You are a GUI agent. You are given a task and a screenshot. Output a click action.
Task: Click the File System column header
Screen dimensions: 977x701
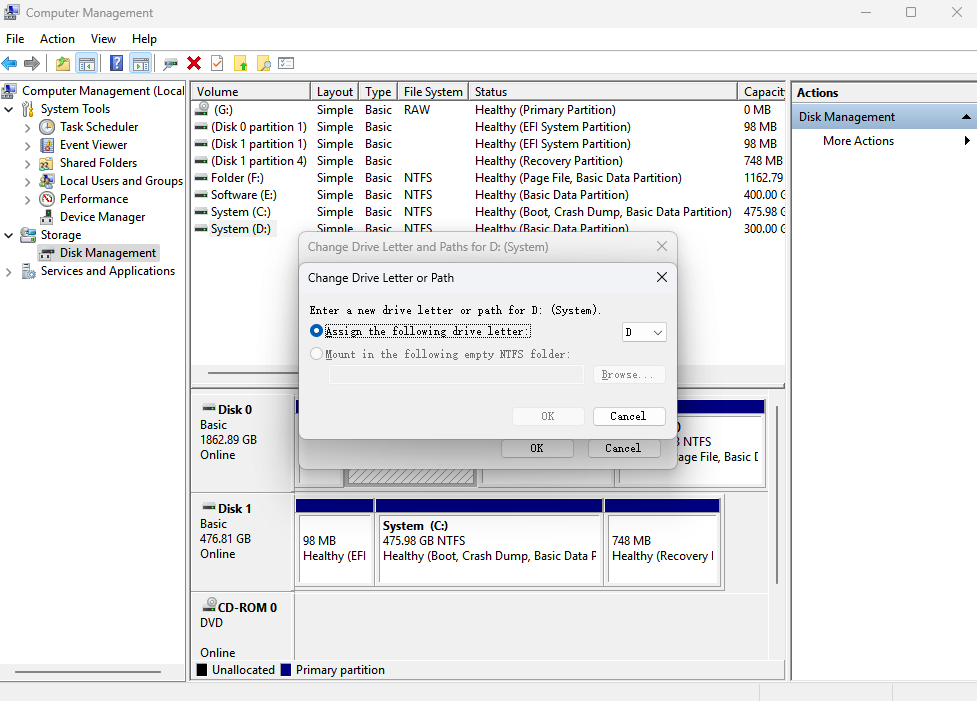click(x=433, y=92)
